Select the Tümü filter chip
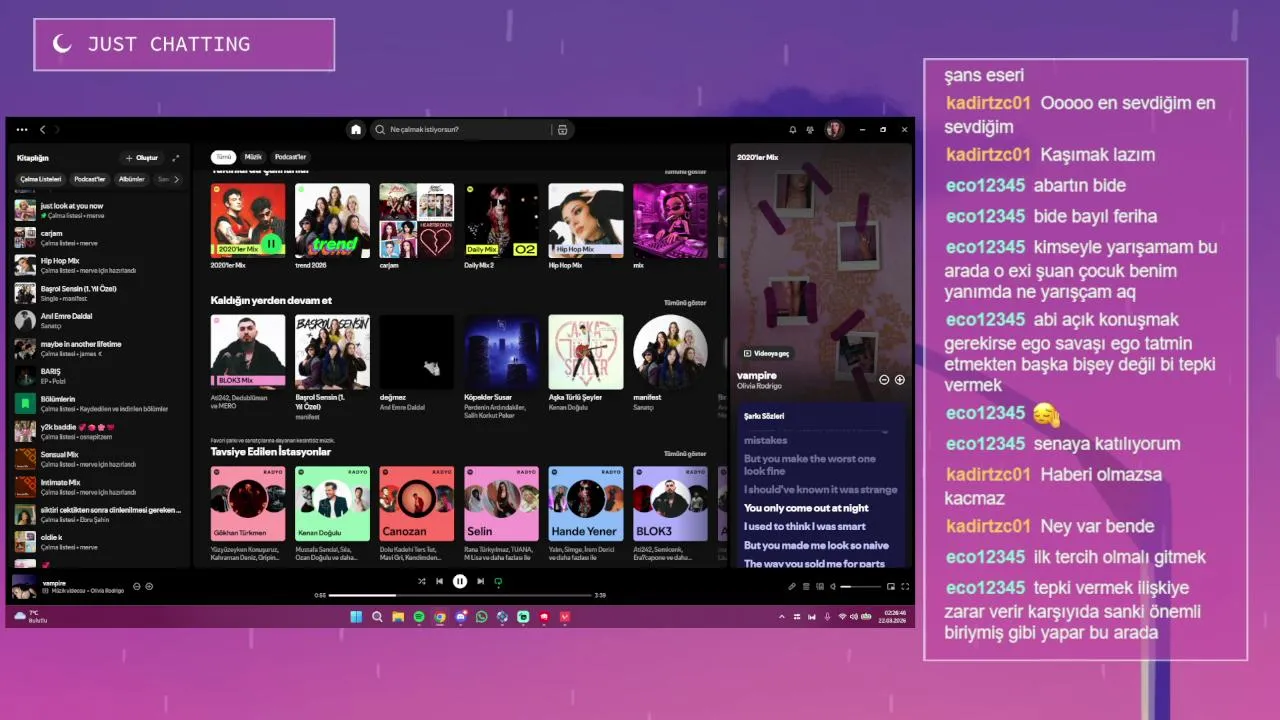This screenshot has height=720, width=1280. pyautogui.click(x=224, y=157)
